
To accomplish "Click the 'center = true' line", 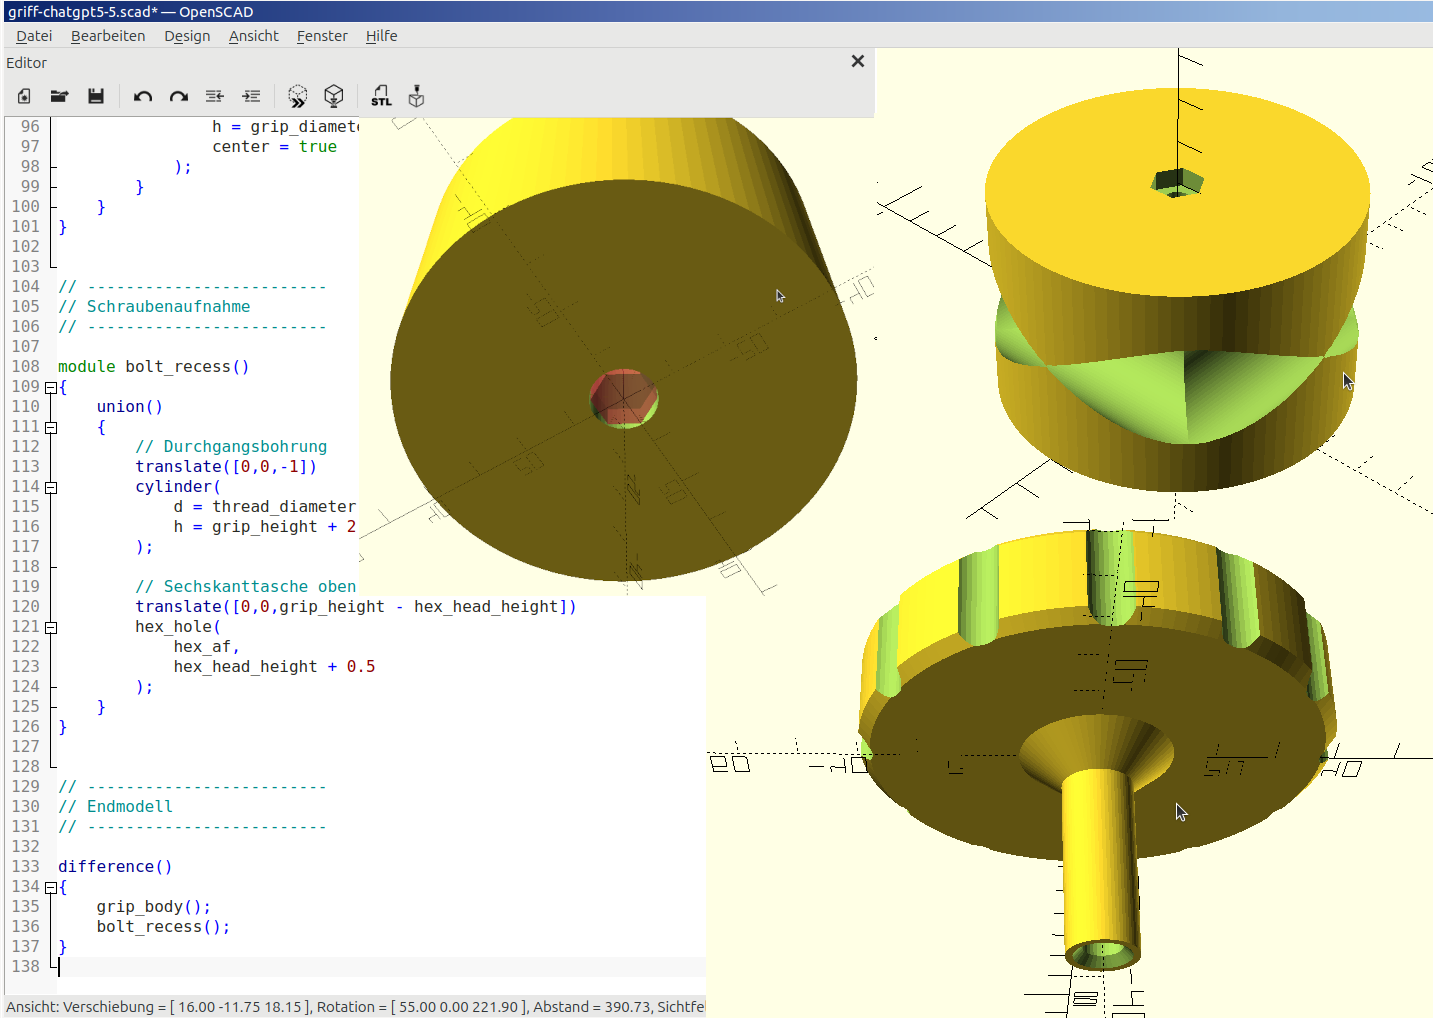I will [275, 147].
